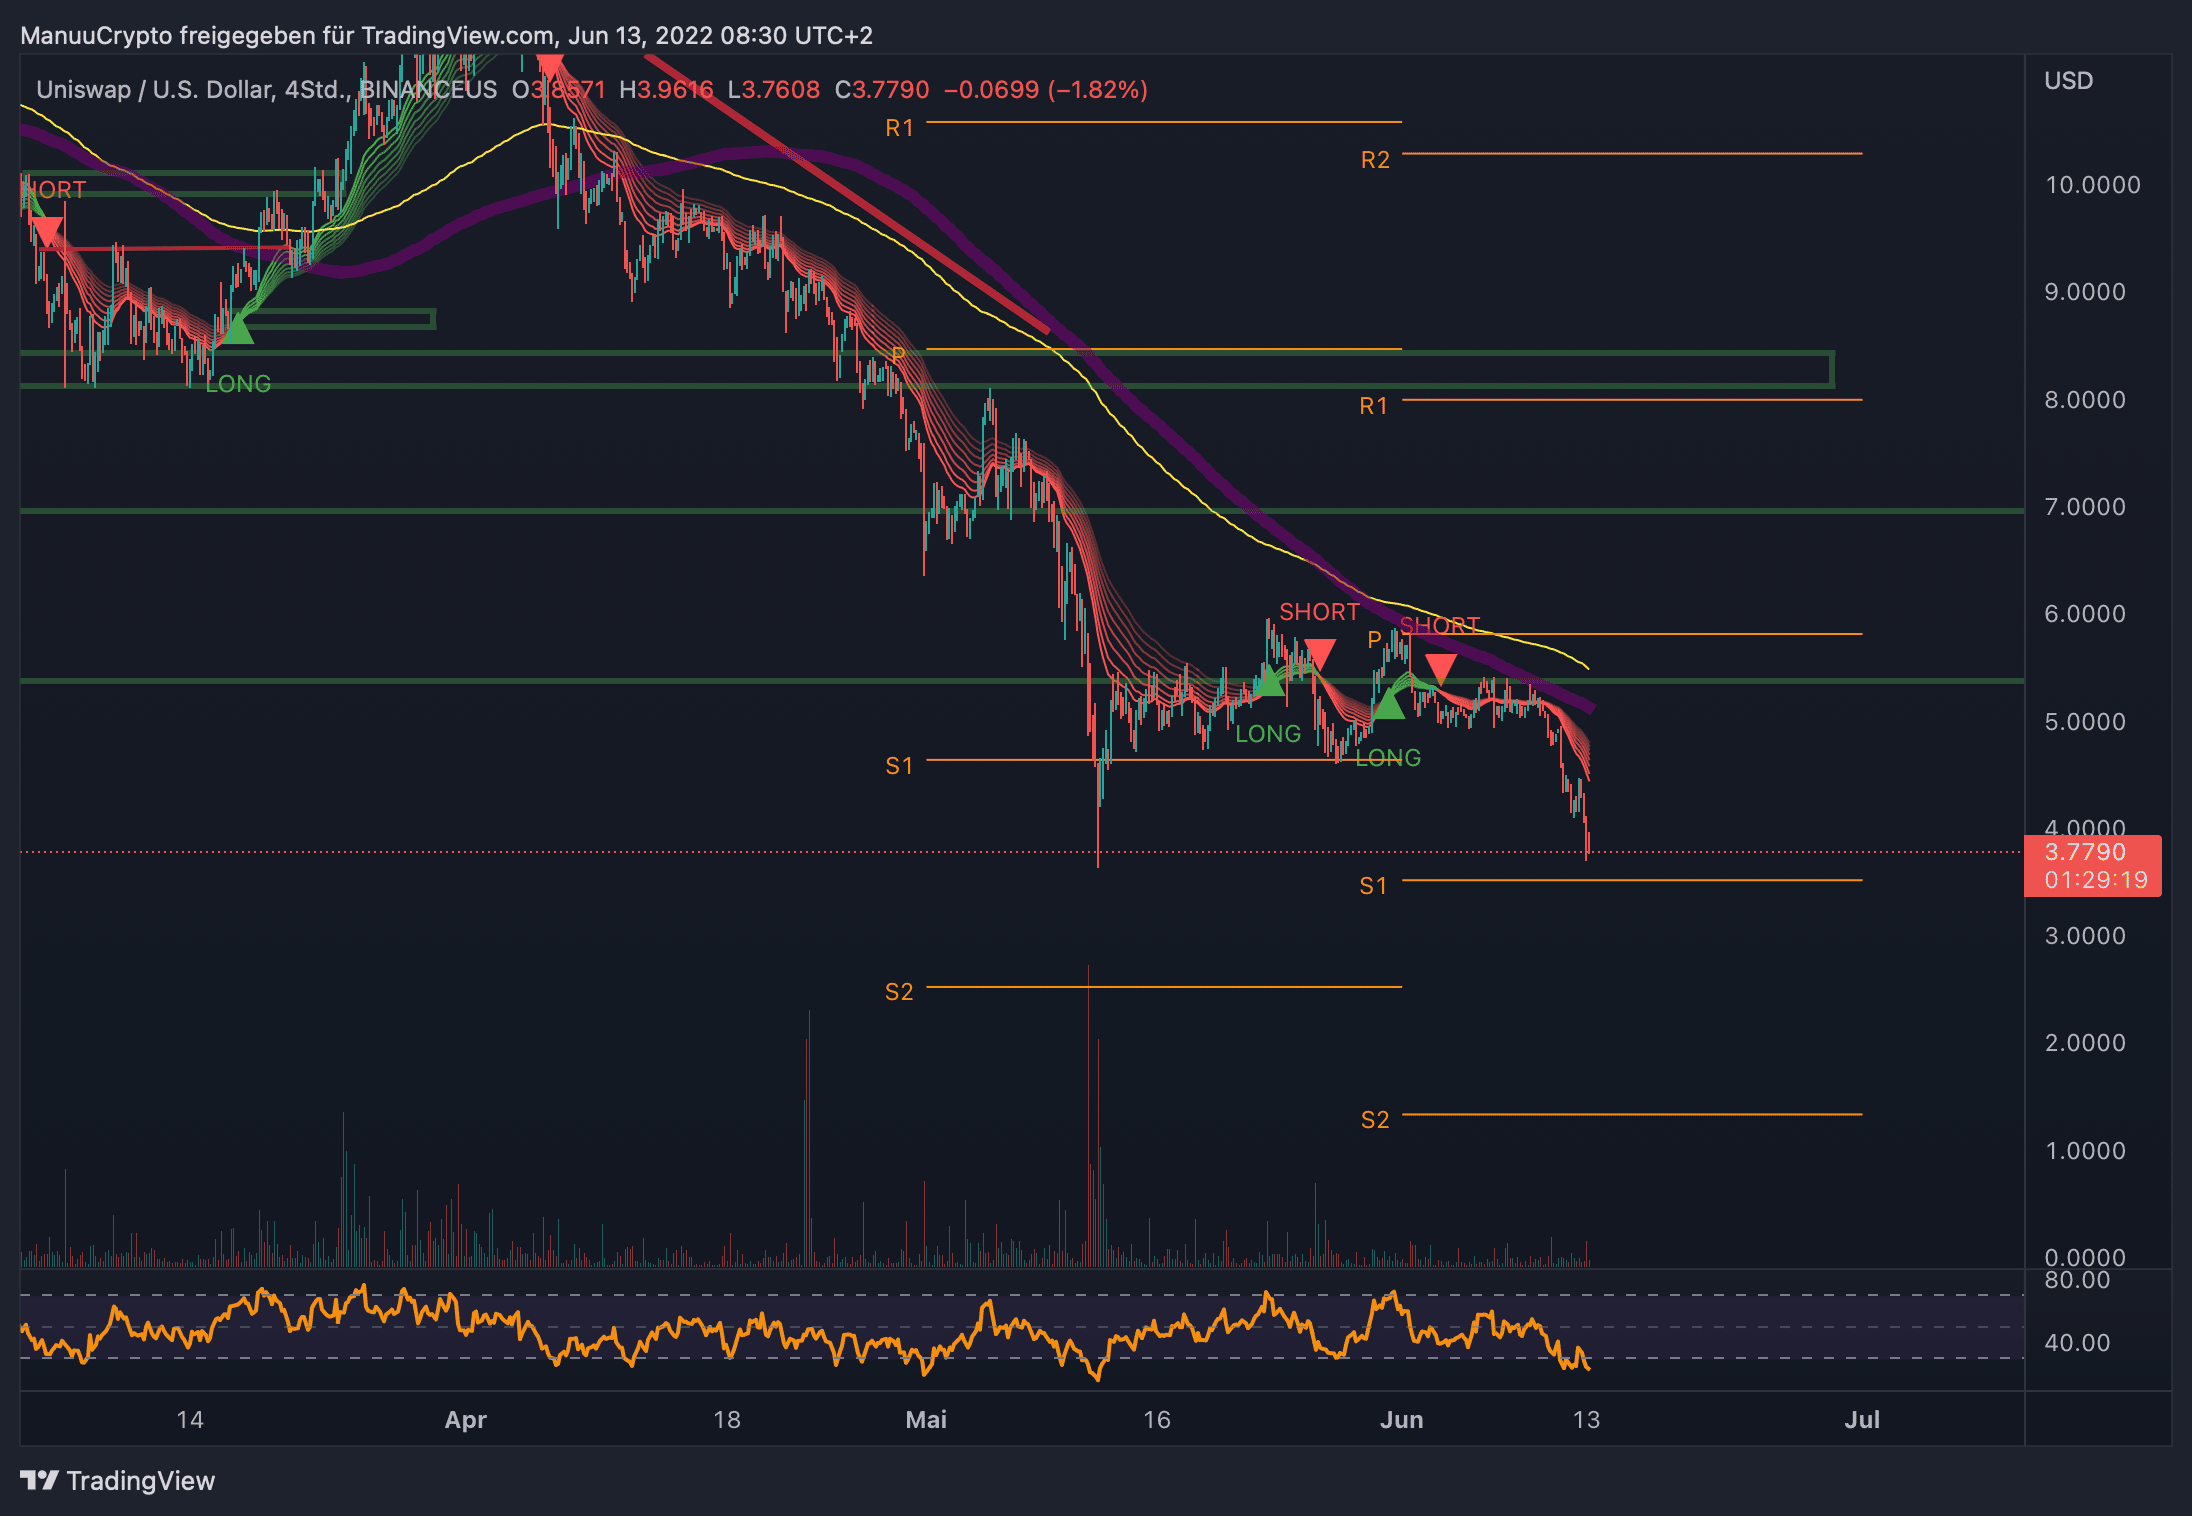Click the RSI 80.00 axis label
Screen dimensions: 2192x1516
[2077, 1280]
